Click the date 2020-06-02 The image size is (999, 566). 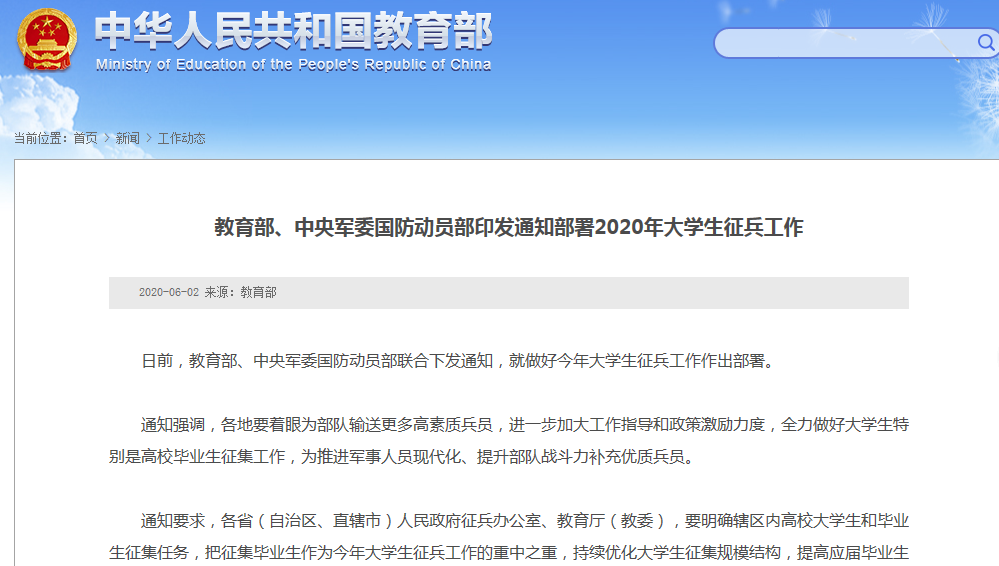(169, 293)
